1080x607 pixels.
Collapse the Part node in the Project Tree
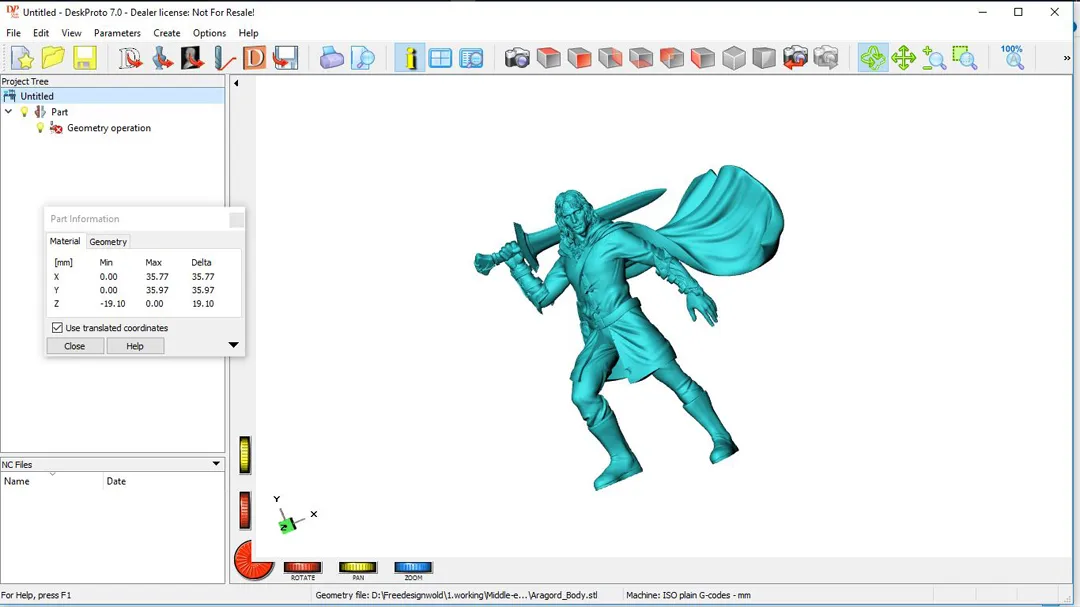(x=9, y=112)
